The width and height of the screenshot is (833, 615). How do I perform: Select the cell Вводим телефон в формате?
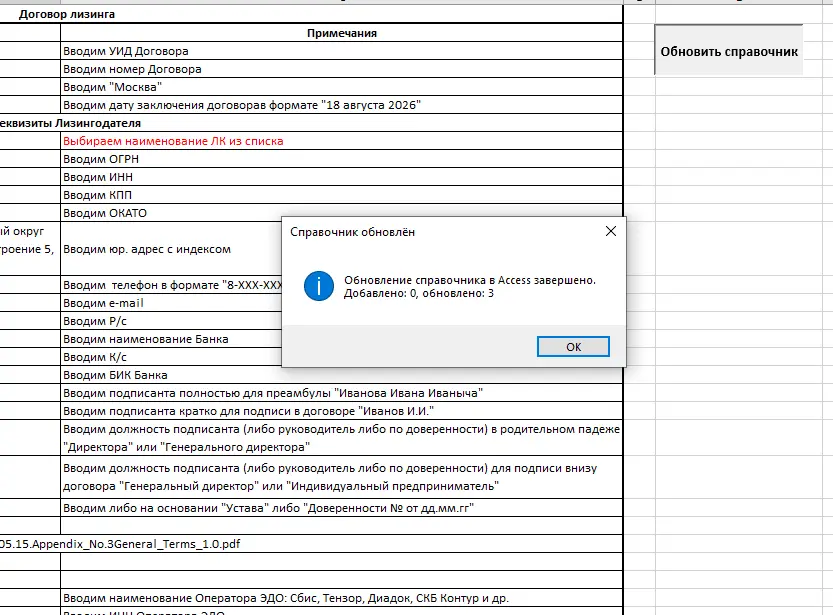tap(171, 285)
